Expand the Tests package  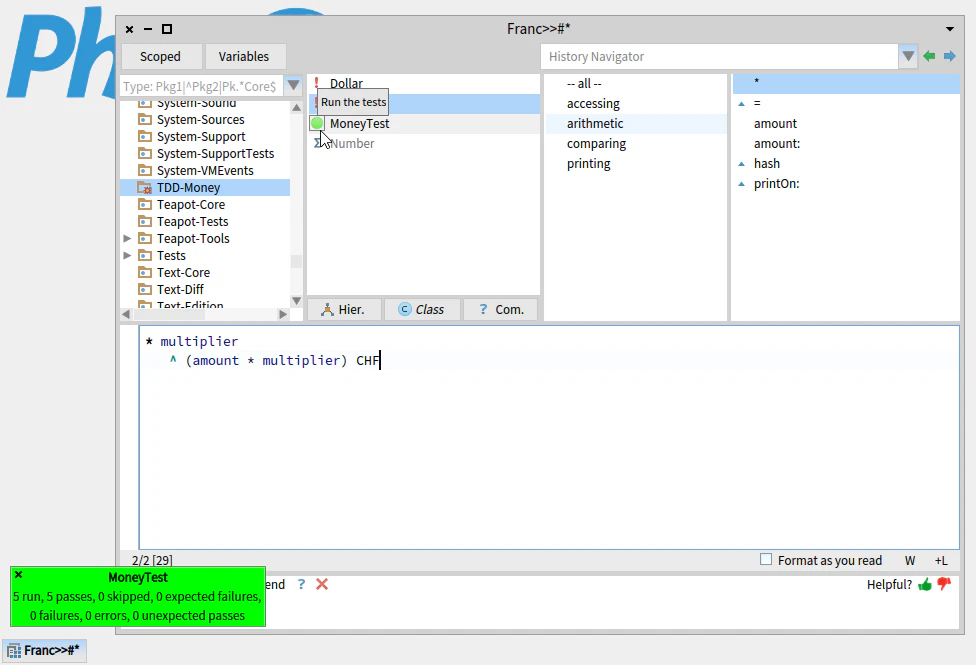tap(127, 255)
